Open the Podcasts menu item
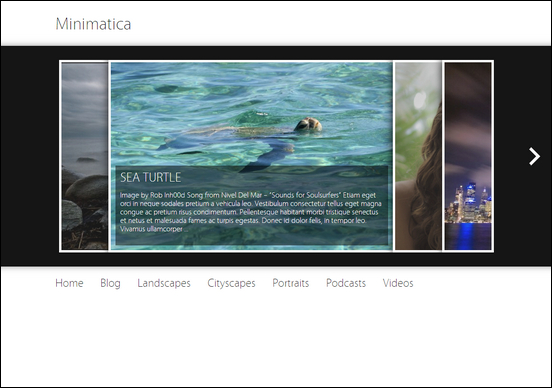The width and height of the screenshot is (552, 388). click(346, 283)
